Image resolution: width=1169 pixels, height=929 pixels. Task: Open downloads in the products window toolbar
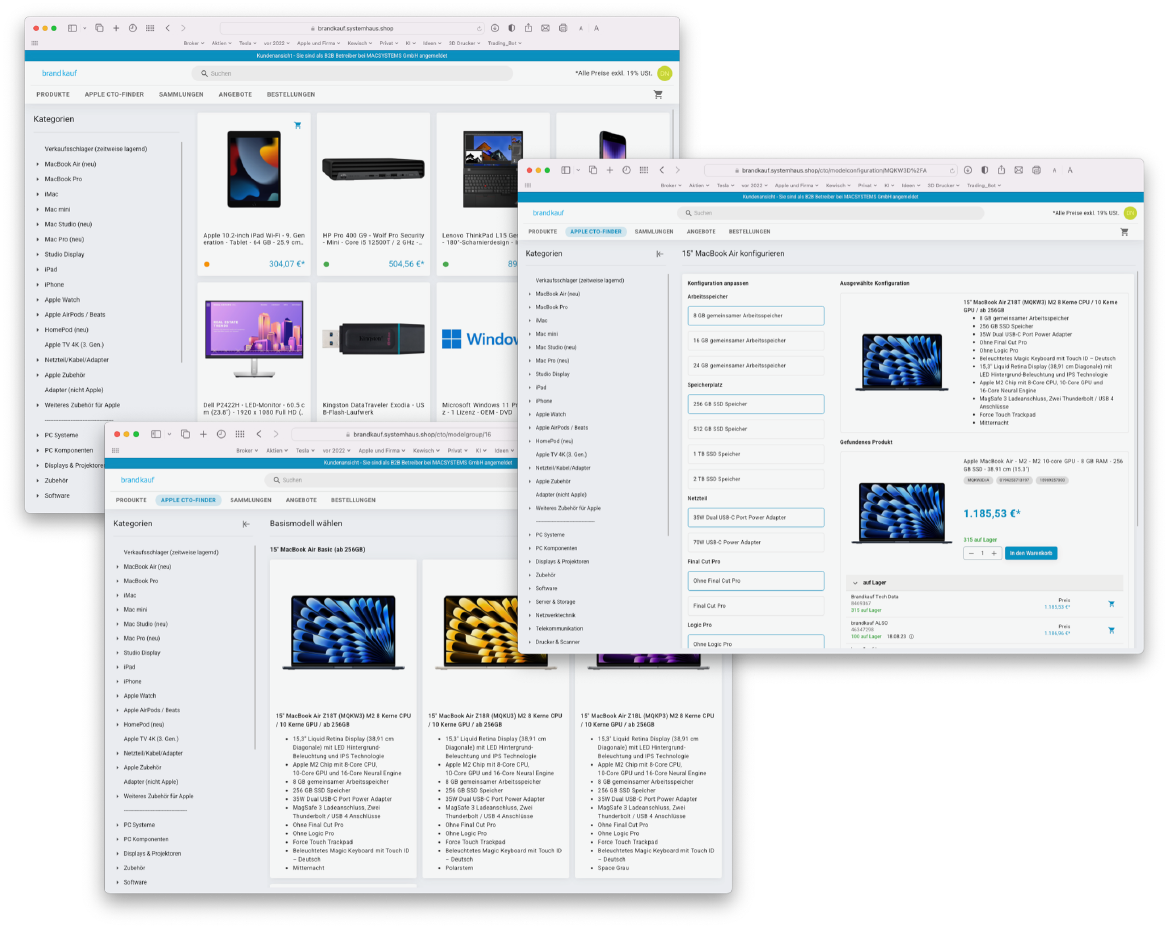point(494,28)
